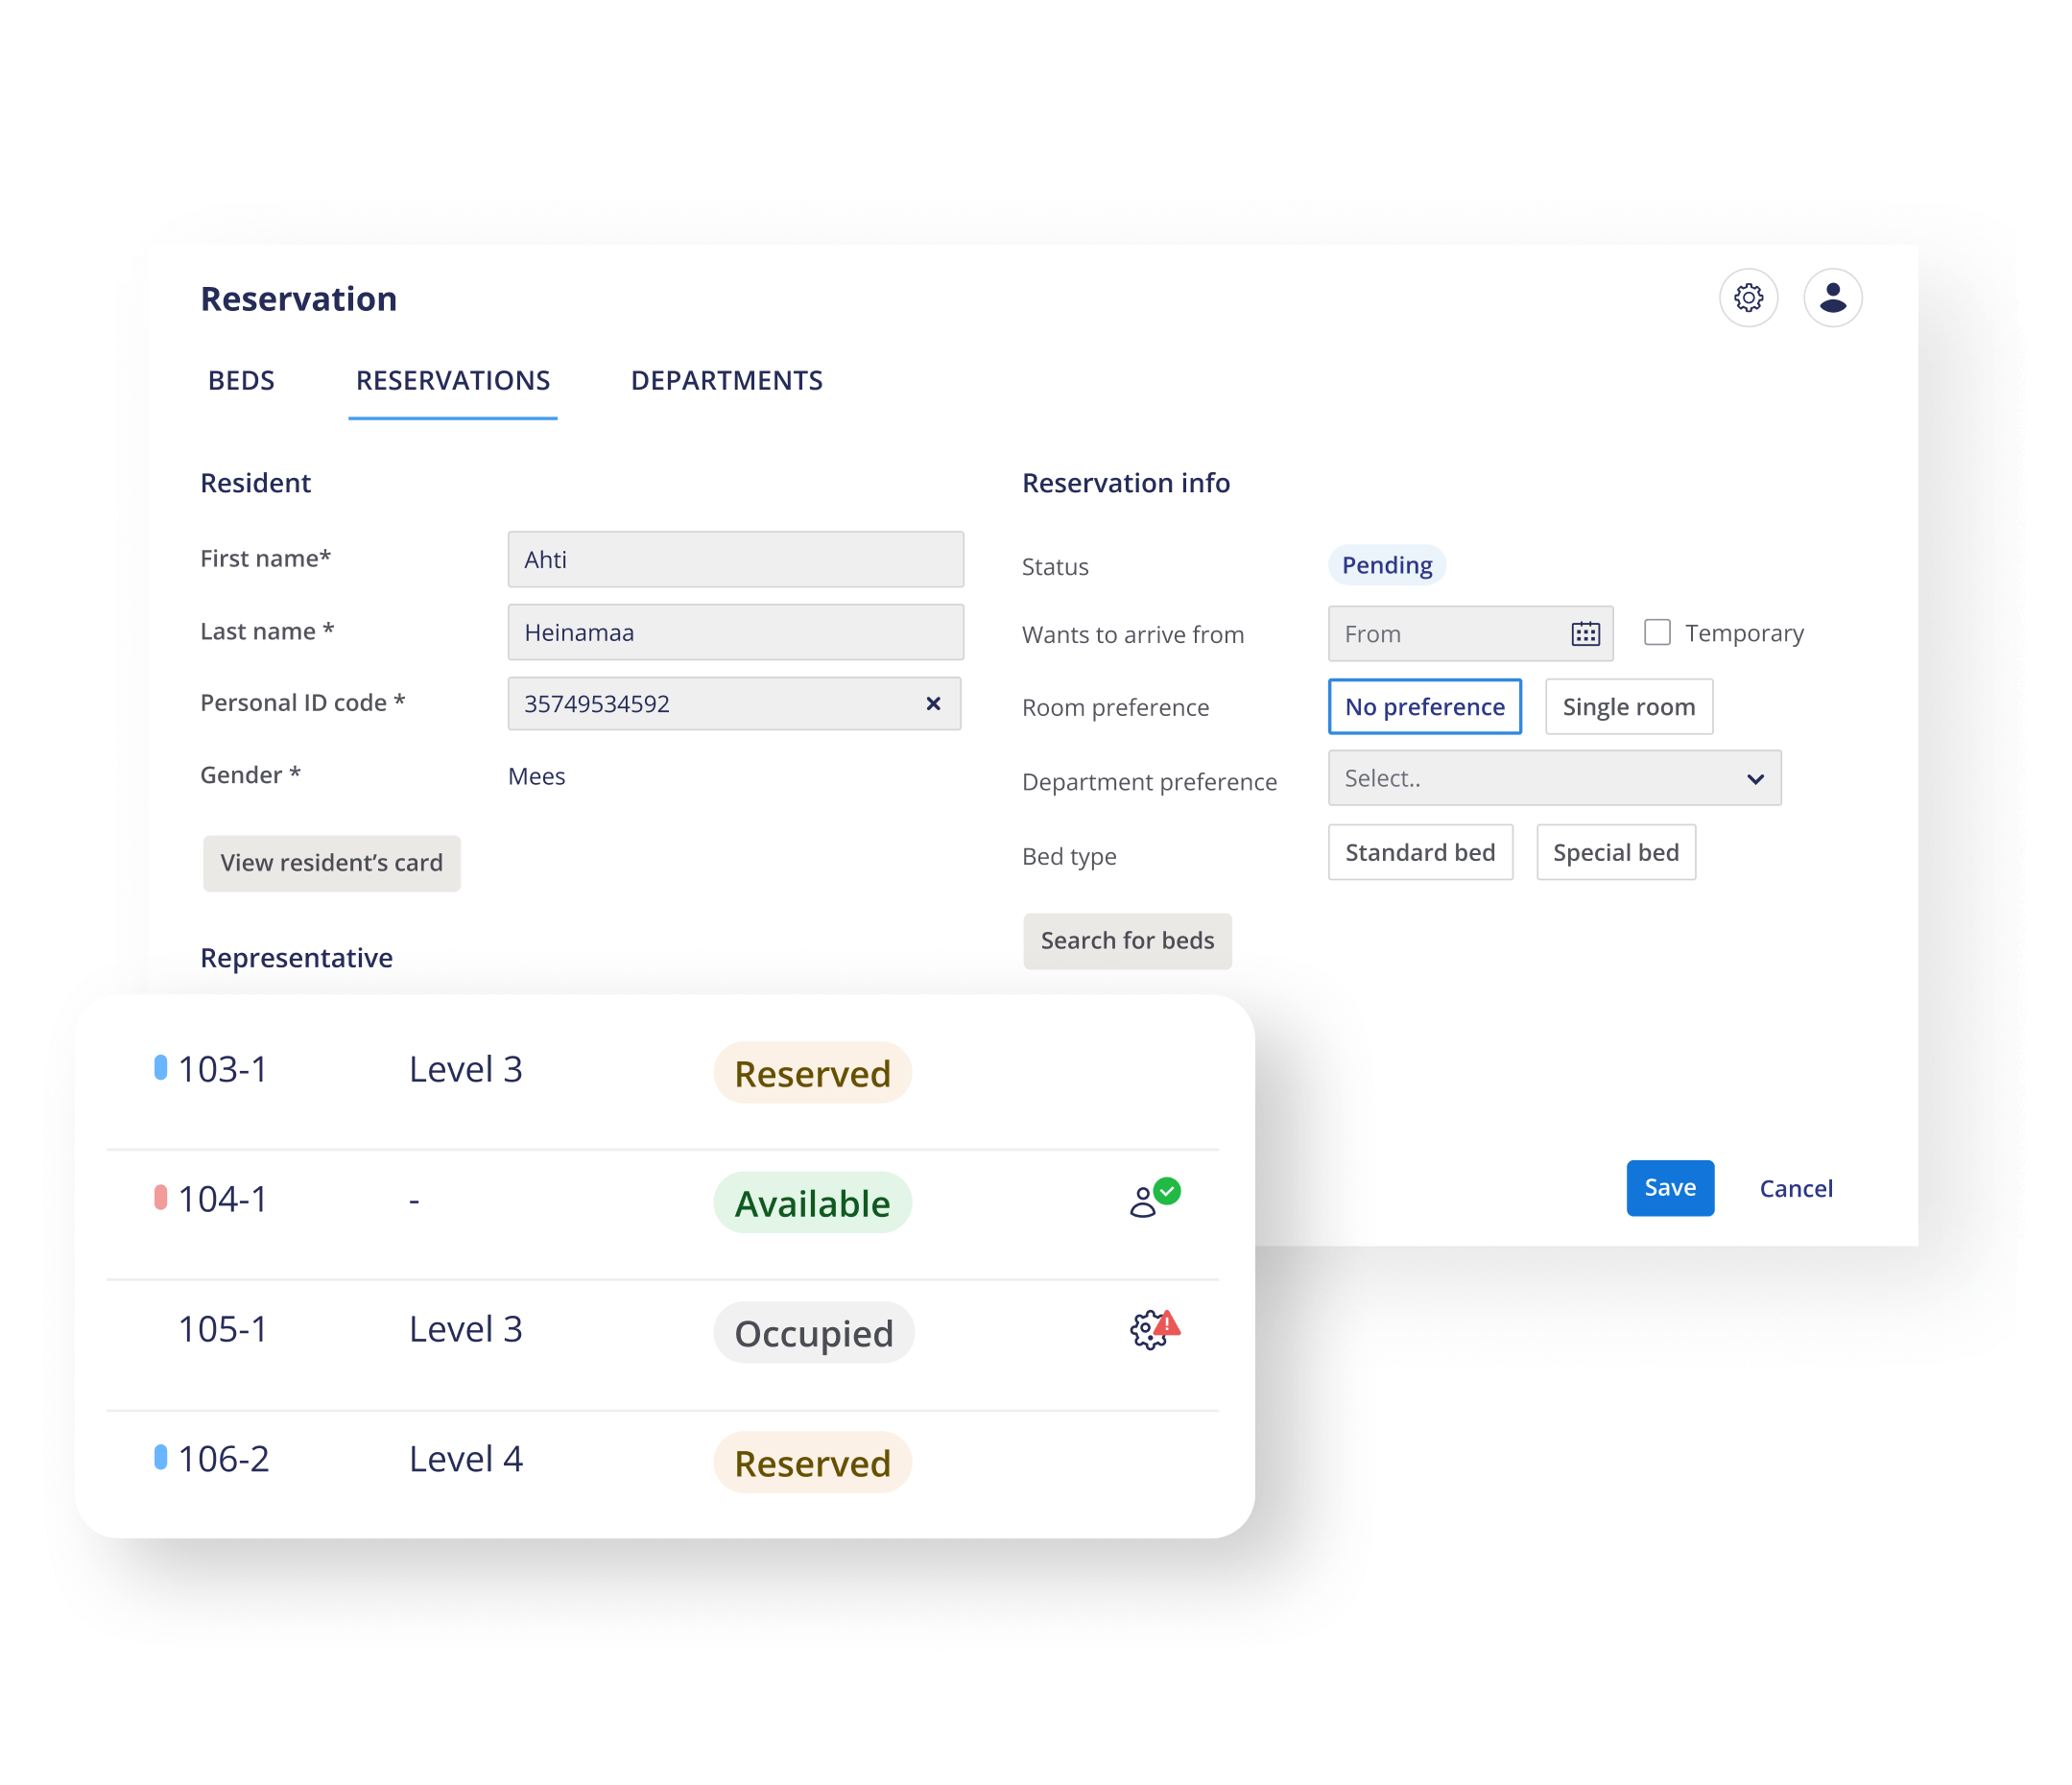Expand the Department preference dropdown
Viewport: 2072px width, 1785px height.
[1553, 779]
